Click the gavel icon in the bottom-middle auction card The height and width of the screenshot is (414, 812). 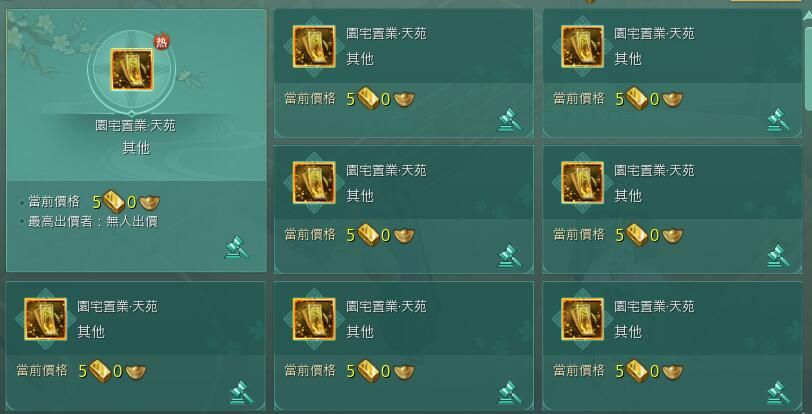[510, 393]
